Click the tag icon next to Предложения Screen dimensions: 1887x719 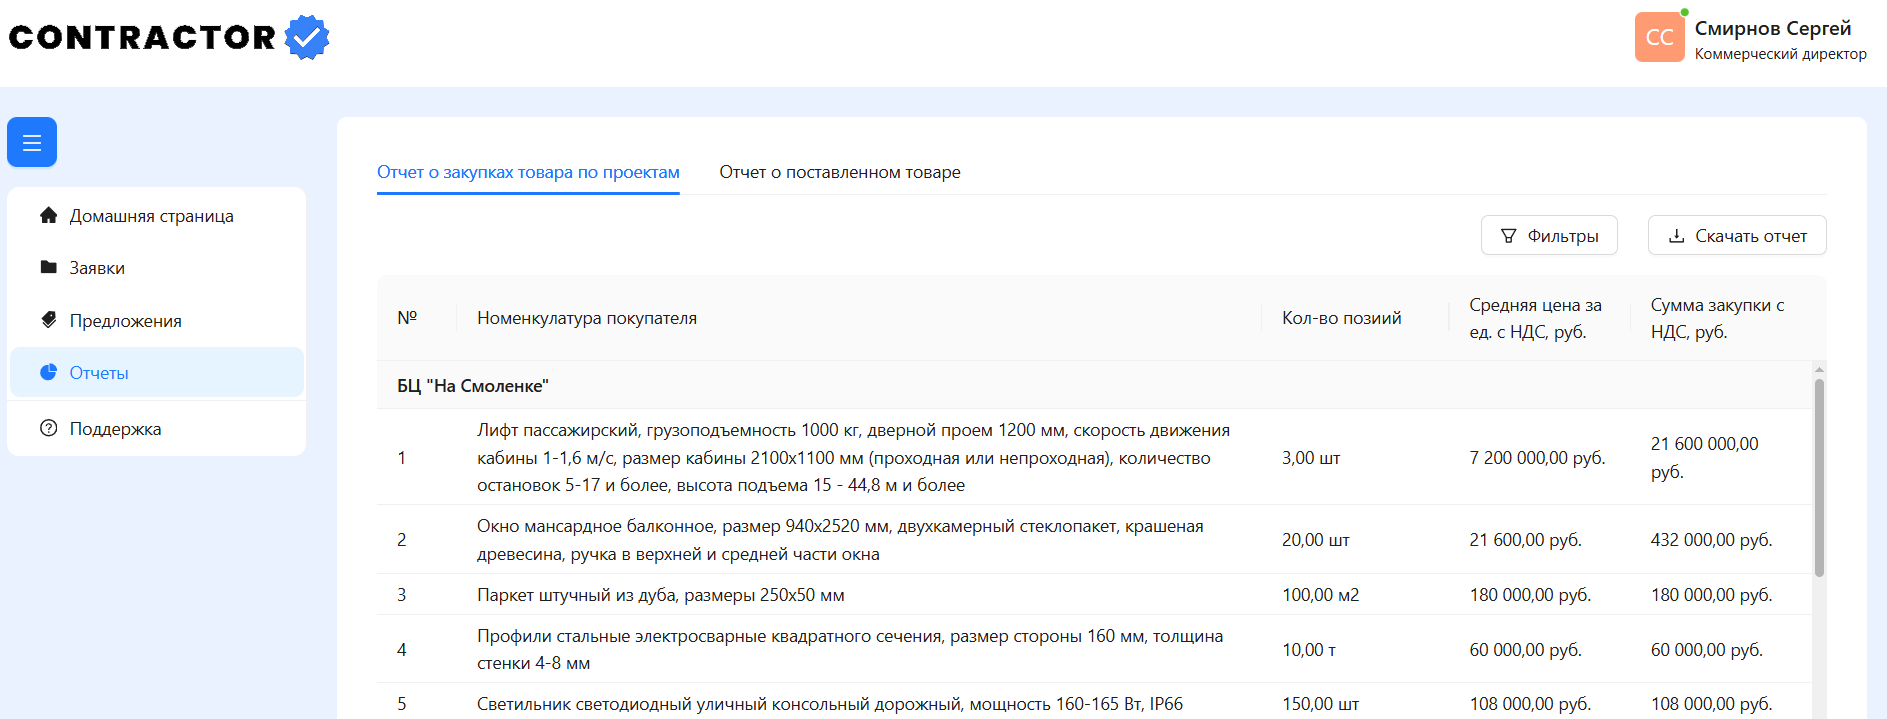point(48,320)
